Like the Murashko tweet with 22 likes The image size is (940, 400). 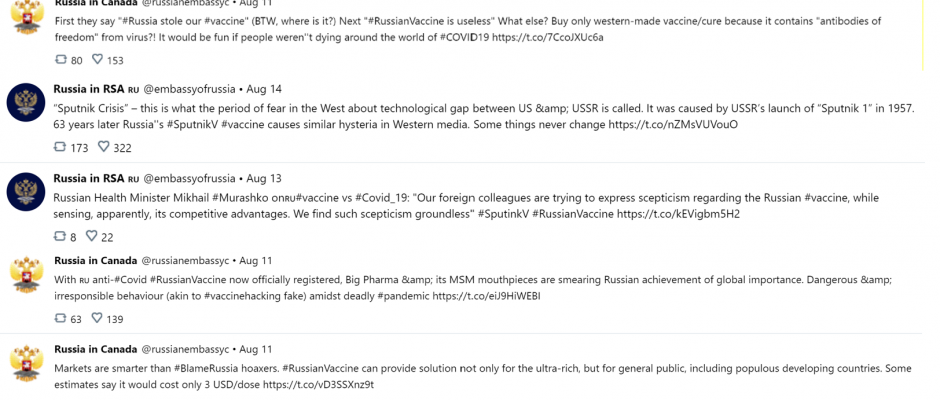click(x=92, y=236)
